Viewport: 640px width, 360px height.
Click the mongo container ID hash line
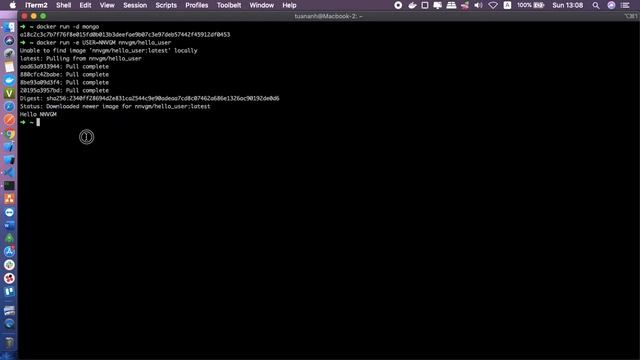[x=125, y=35]
